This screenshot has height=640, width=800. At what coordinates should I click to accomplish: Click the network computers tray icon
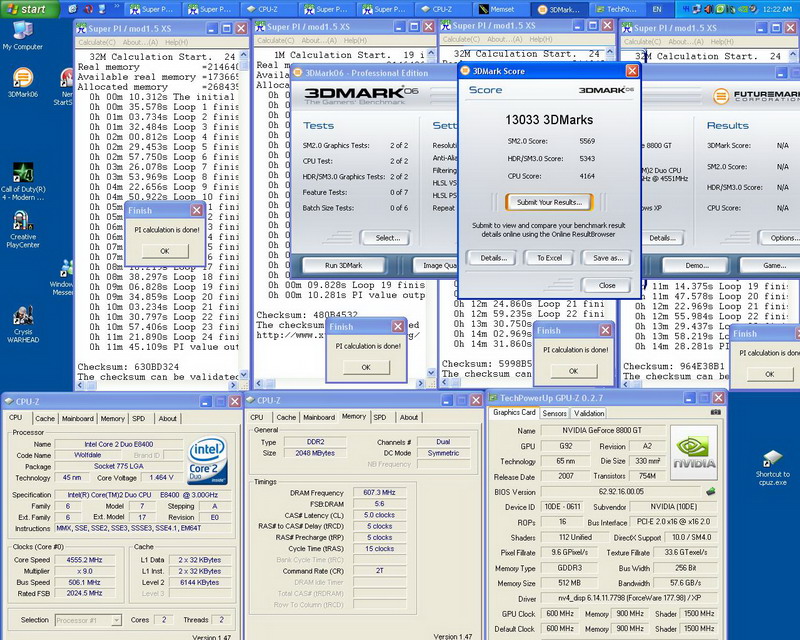[x=698, y=9]
